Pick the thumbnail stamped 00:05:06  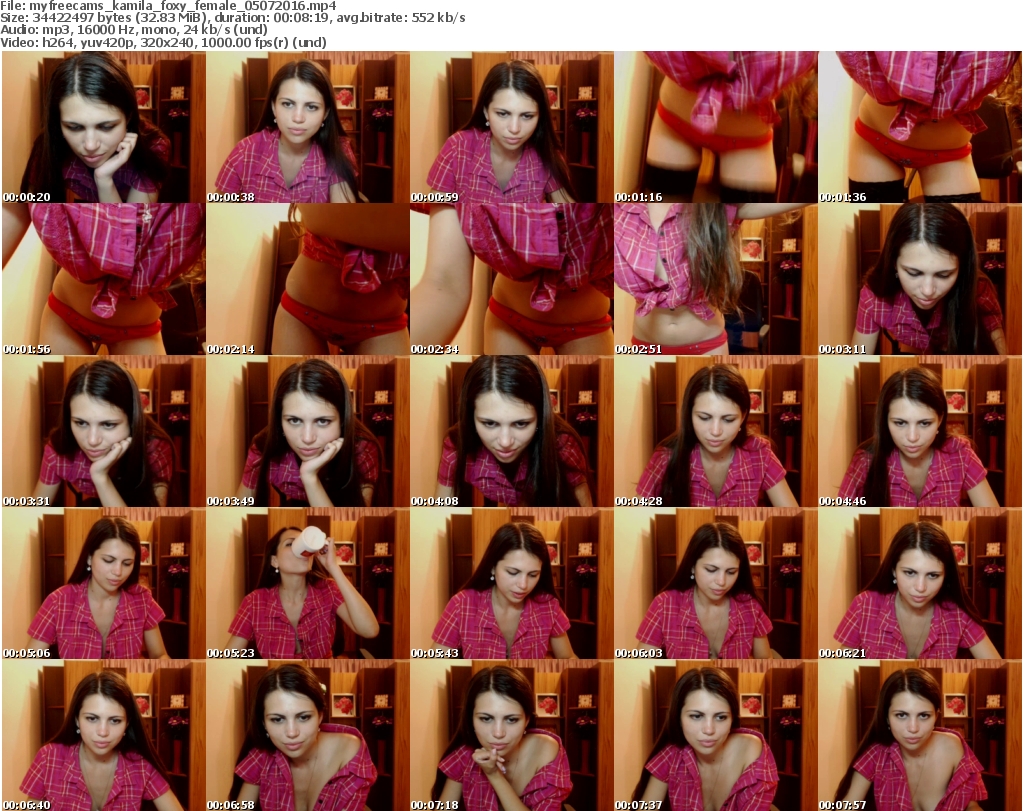[x=104, y=584]
